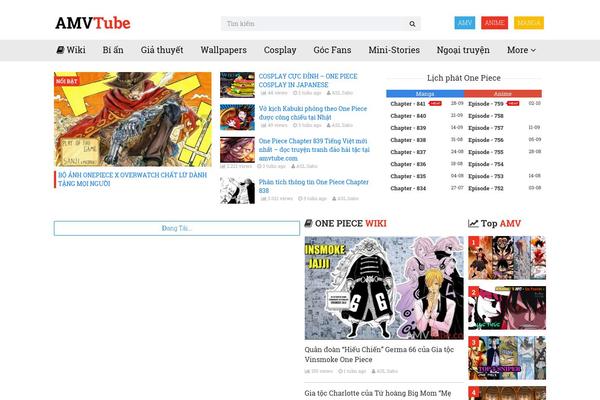Open Chapter 839 Tiếng Việt thumbnail

pyautogui.click(x=237, y=150)
